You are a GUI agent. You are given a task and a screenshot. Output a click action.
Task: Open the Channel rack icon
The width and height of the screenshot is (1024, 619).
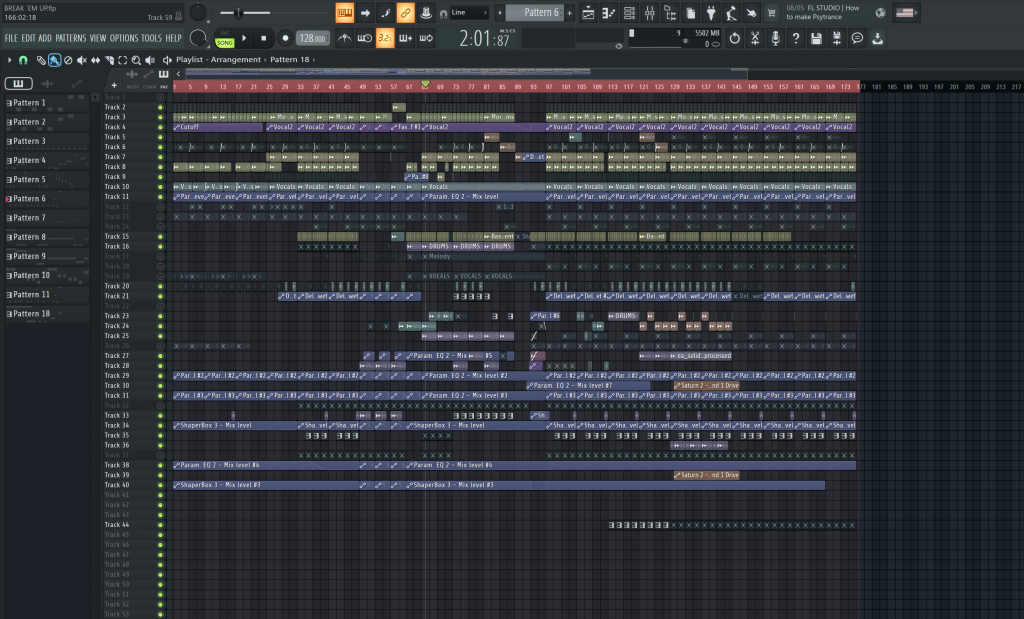(x=628, y=13)
